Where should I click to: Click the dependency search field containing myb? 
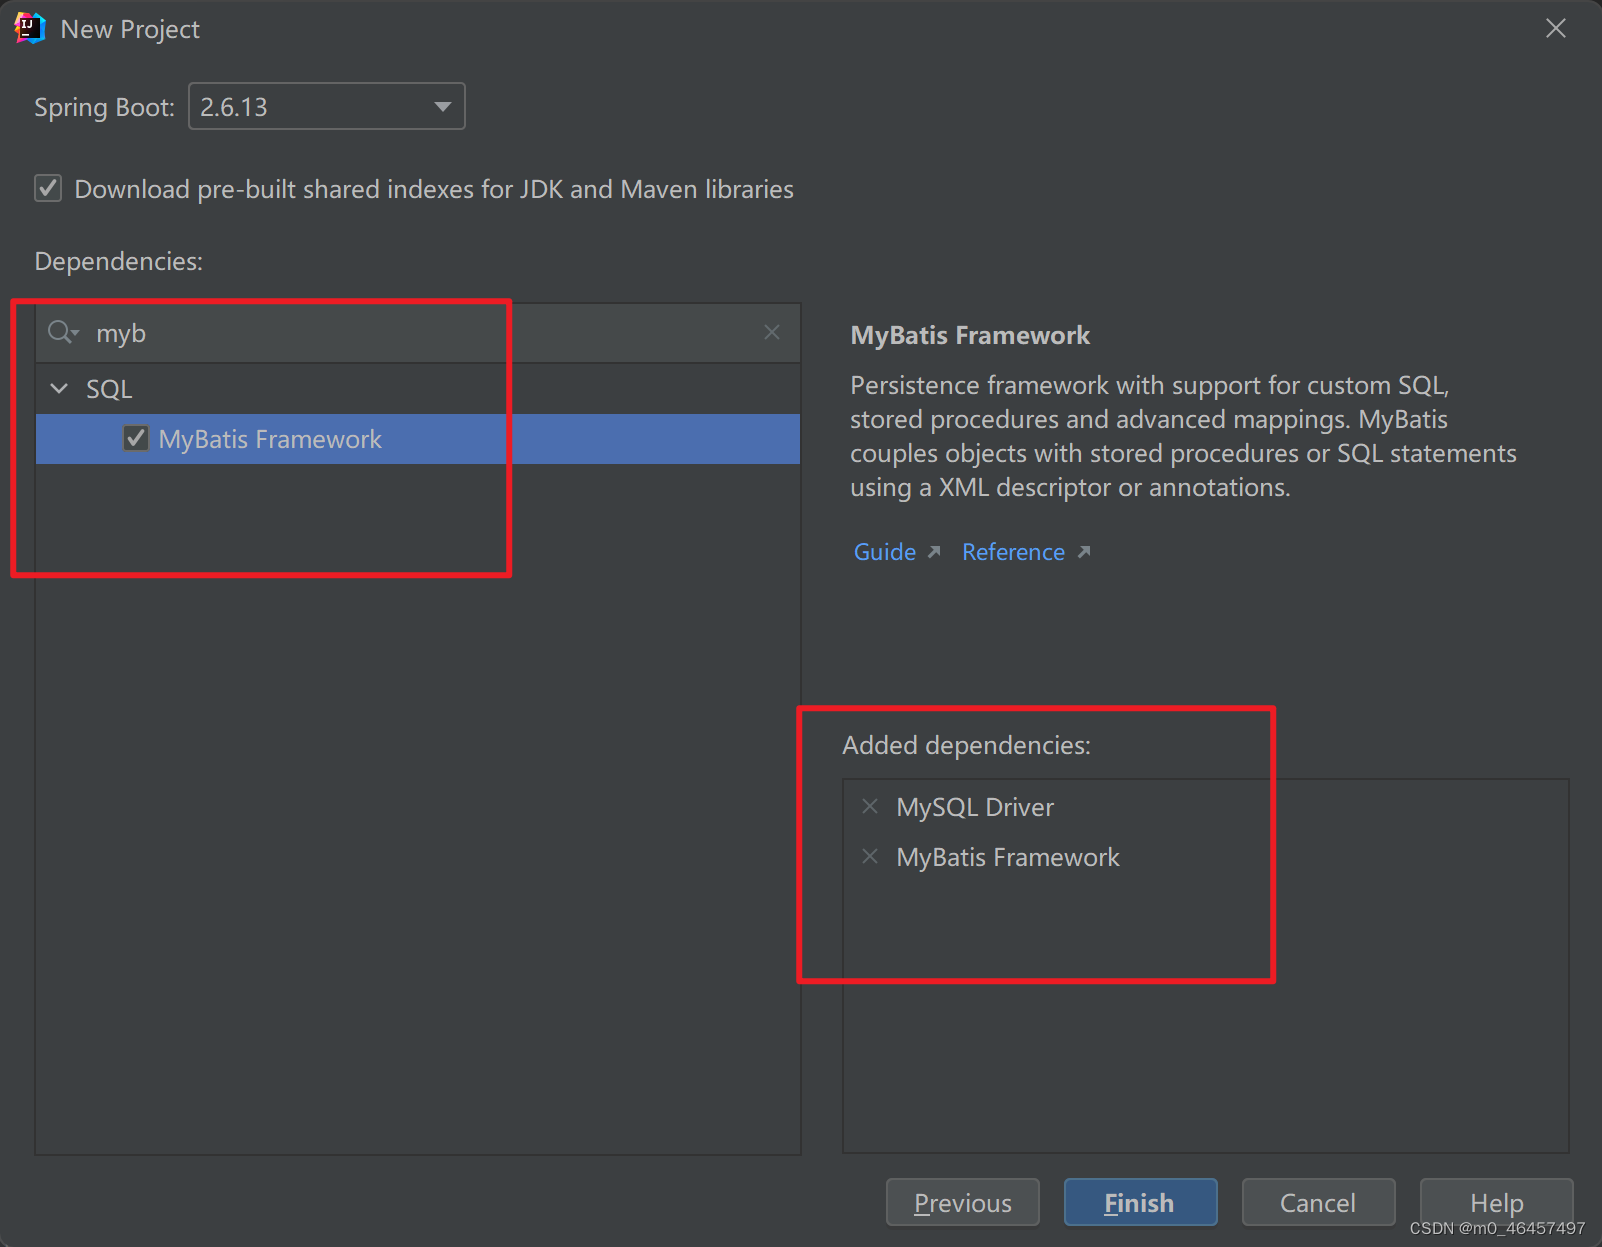click(x=417, y=333)
